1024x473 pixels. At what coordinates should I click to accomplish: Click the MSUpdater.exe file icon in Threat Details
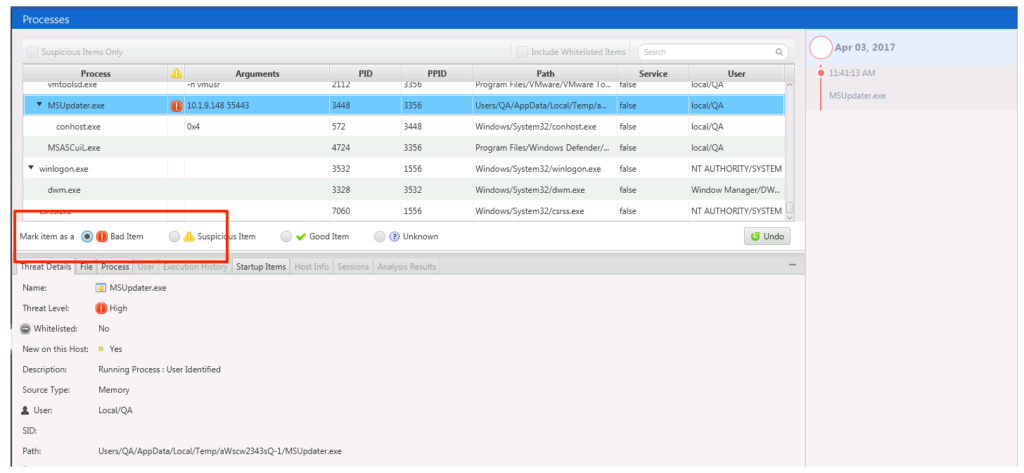(x=101, y=287)
